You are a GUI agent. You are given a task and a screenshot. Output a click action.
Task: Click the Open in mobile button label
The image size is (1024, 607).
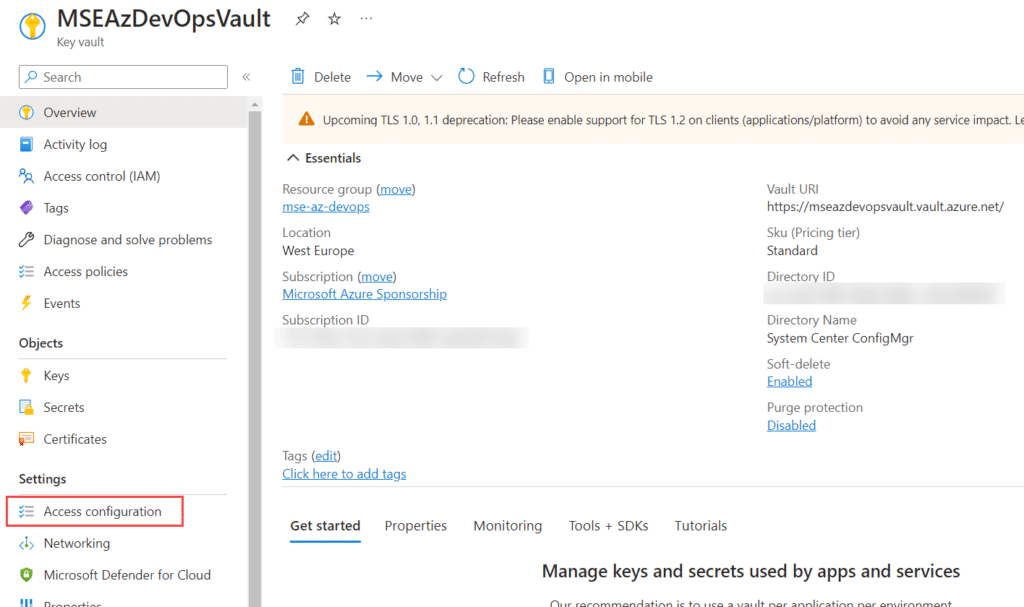(609, 77)
